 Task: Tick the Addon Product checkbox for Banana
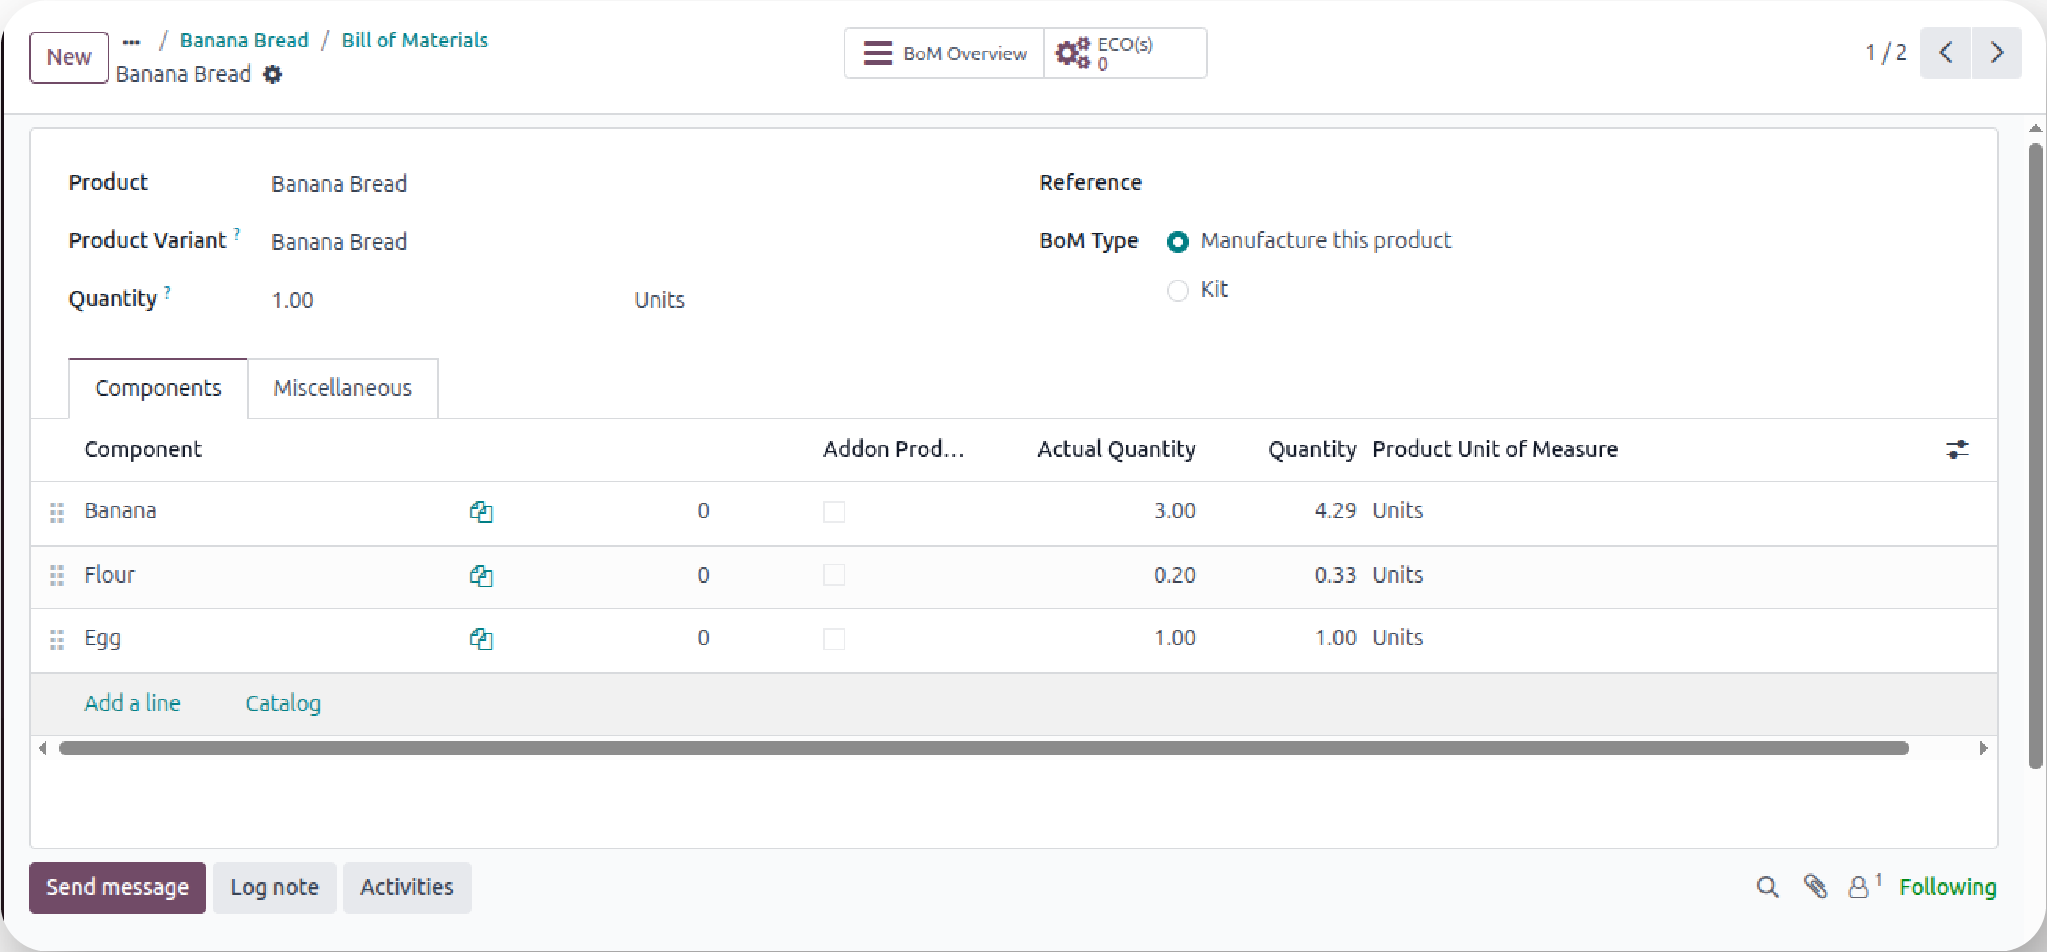(x=834, y=512)
